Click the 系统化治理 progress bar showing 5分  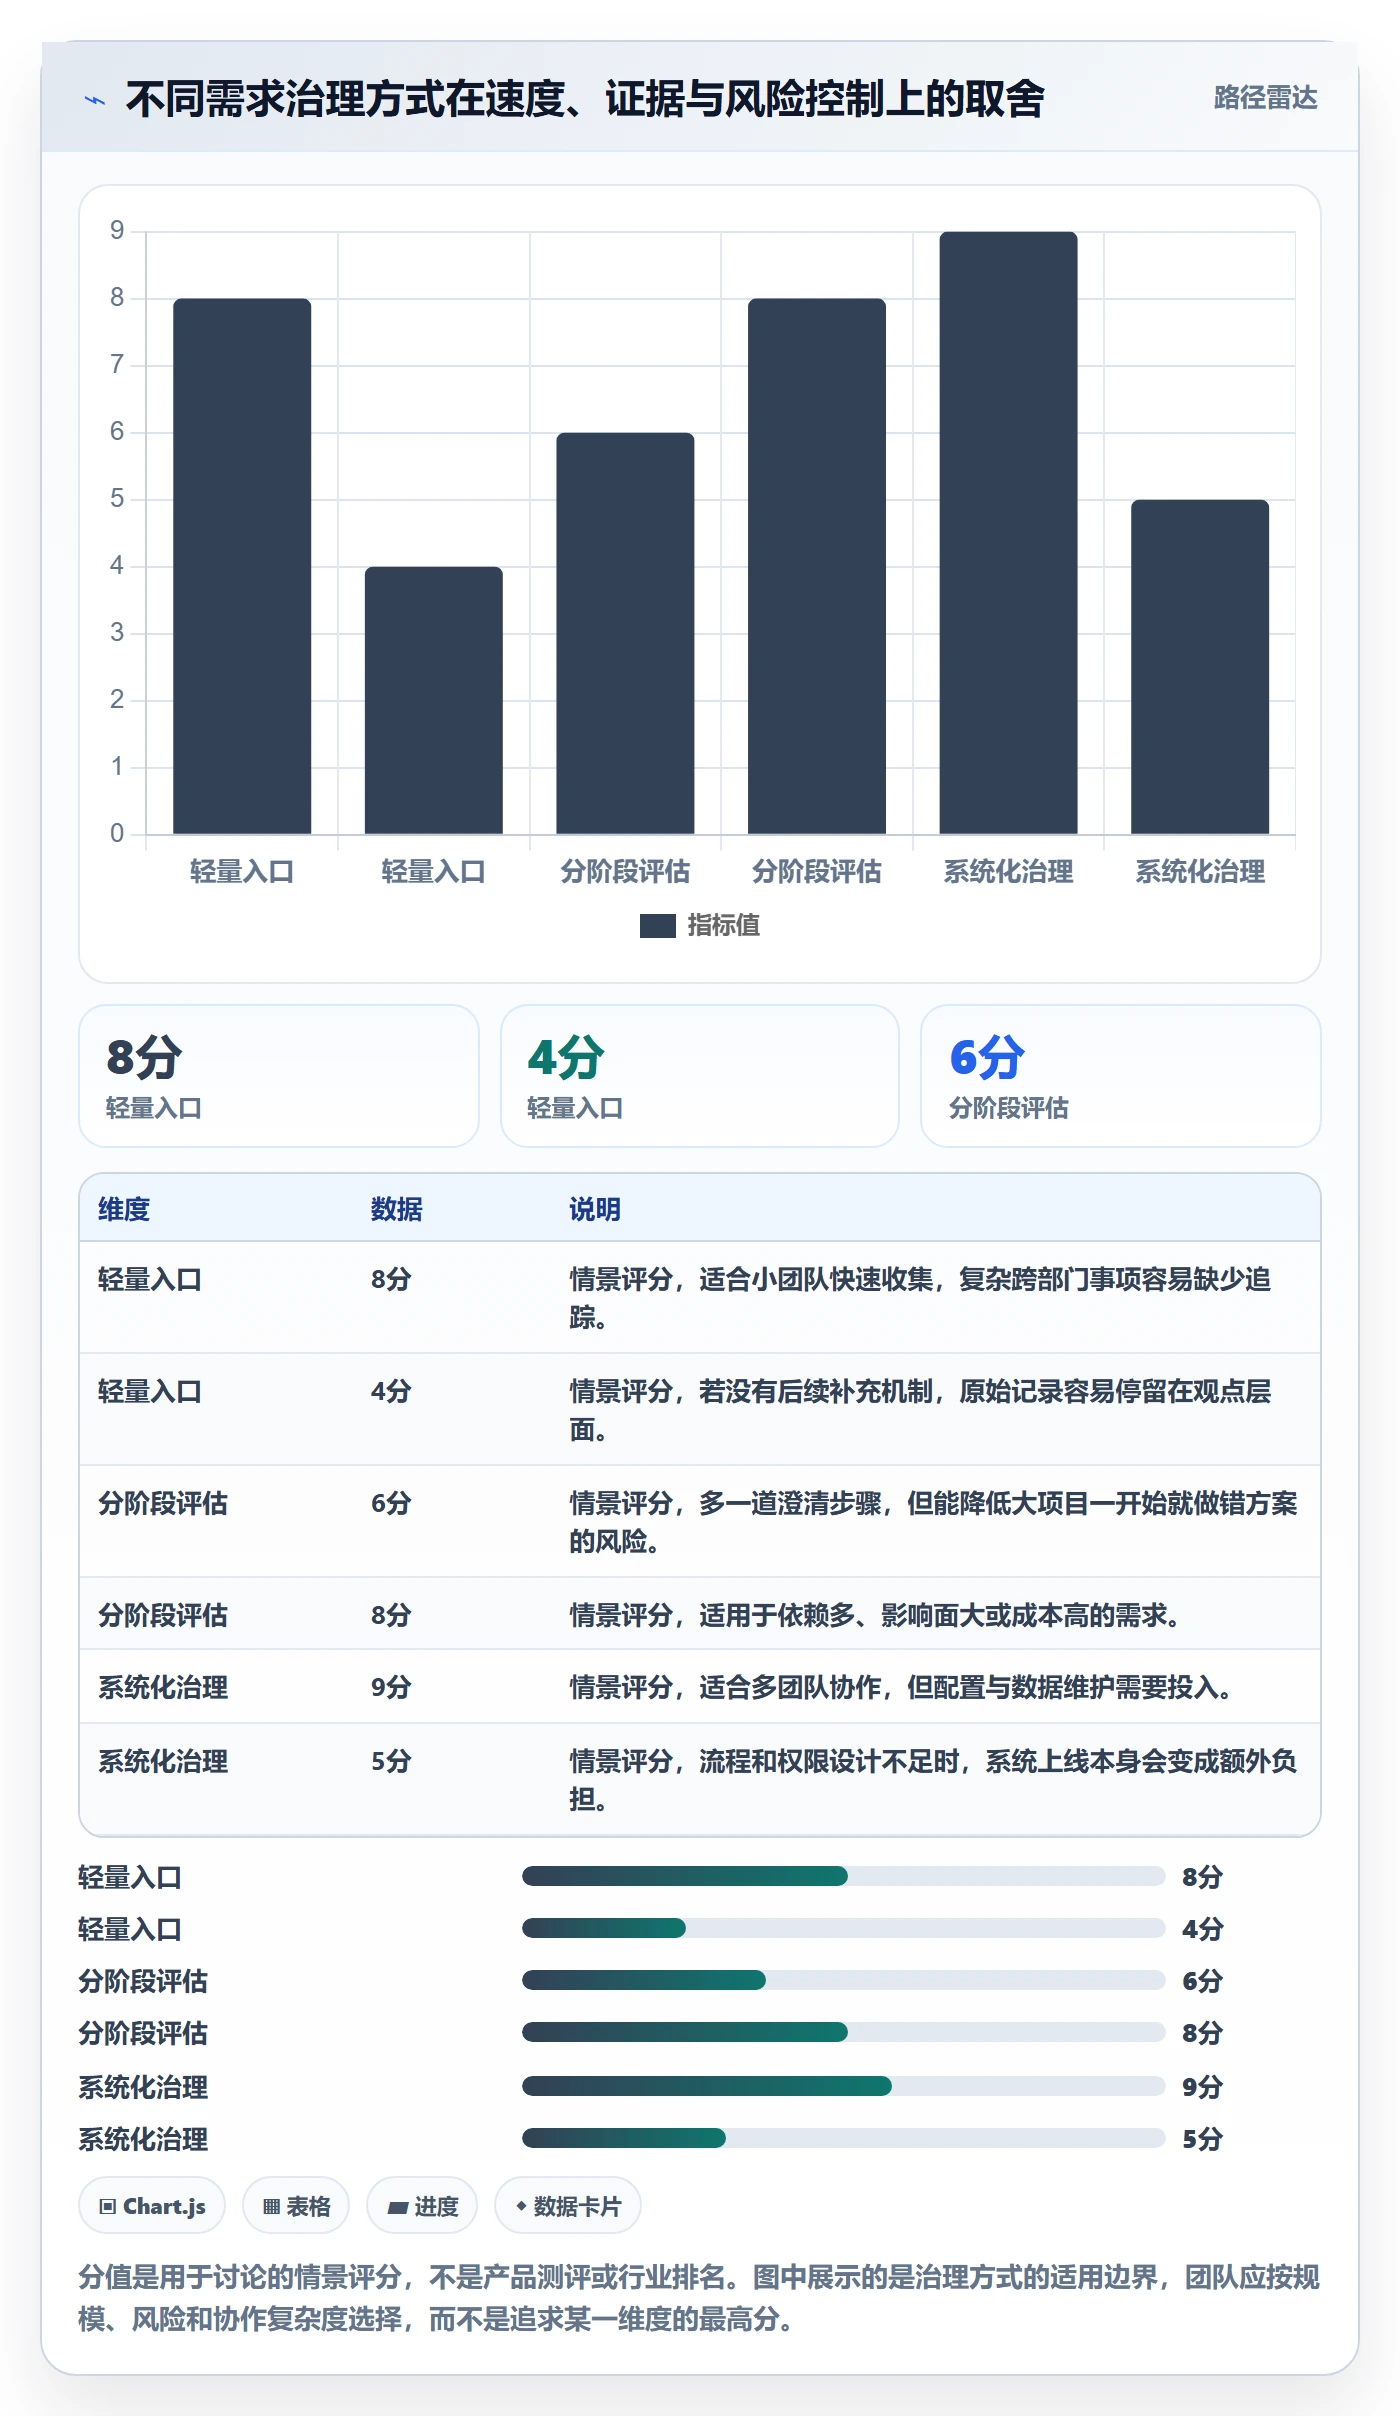pos(843,2138)
